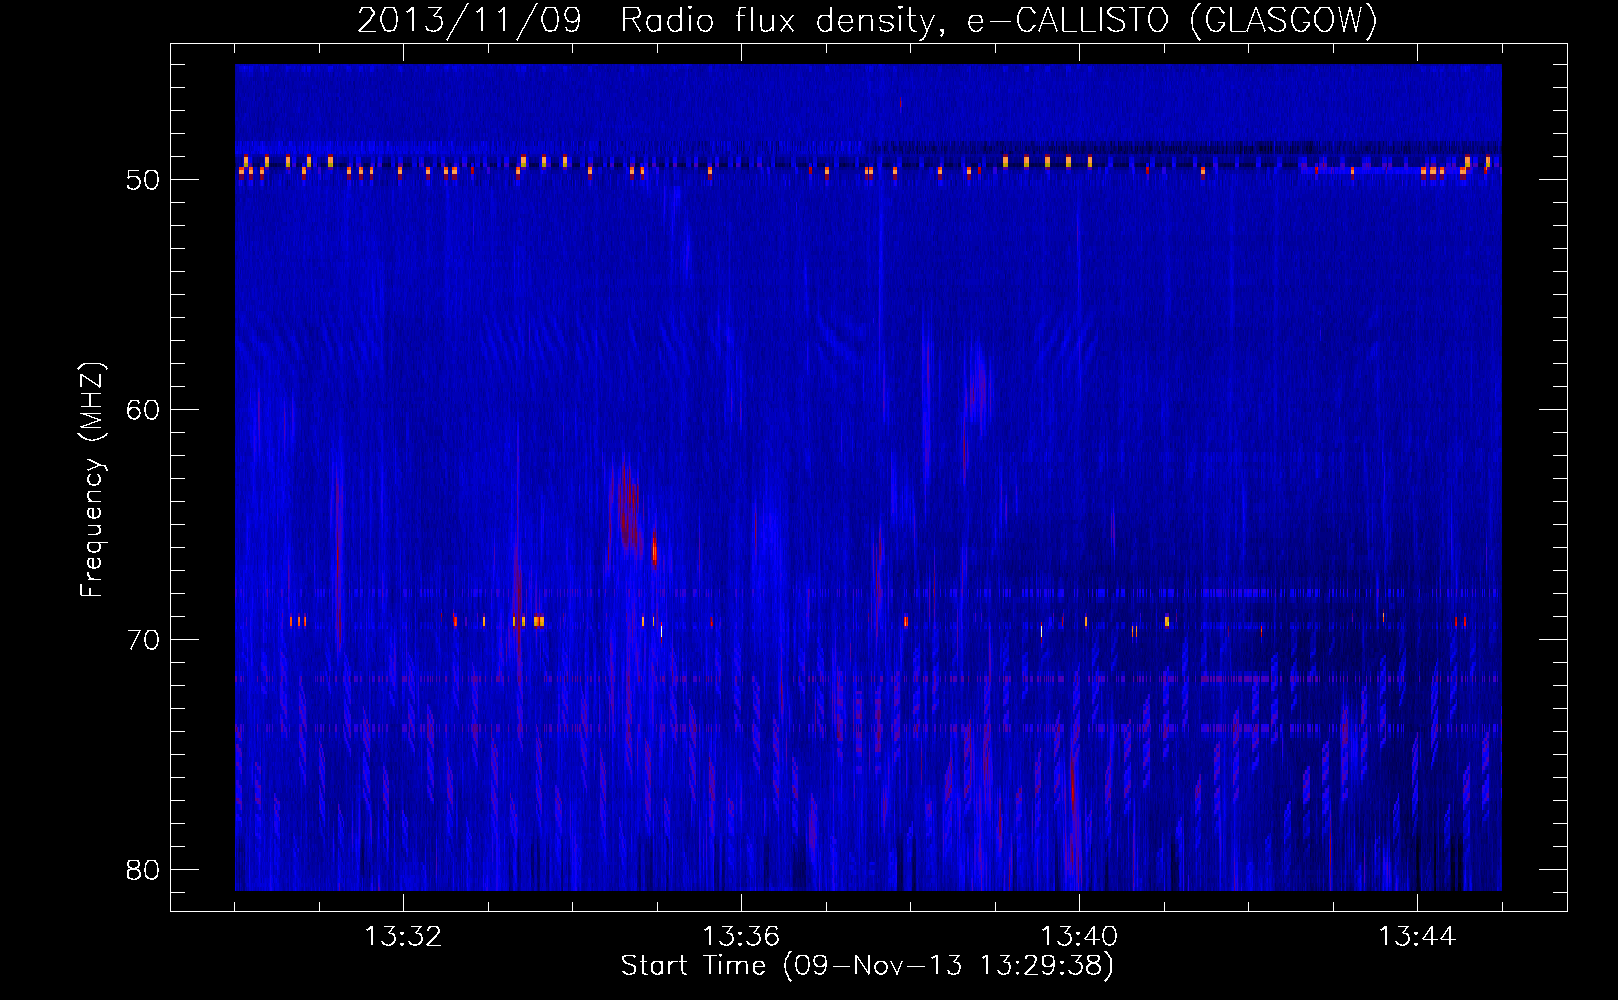Click the 60 frequency tick label

[143, 410]
